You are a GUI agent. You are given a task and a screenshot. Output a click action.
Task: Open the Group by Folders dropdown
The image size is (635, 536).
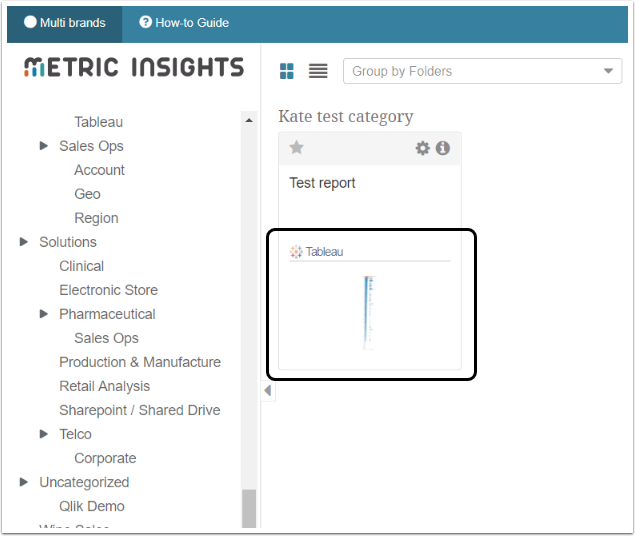(482, 71)
